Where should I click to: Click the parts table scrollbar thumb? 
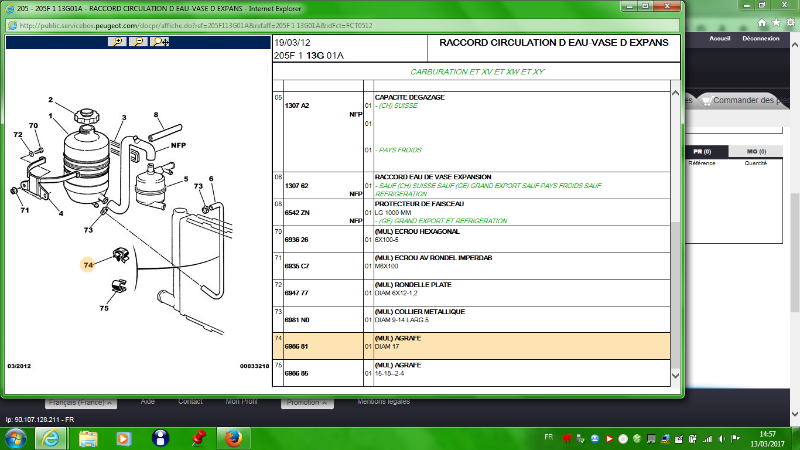click(x=676, y=294)
